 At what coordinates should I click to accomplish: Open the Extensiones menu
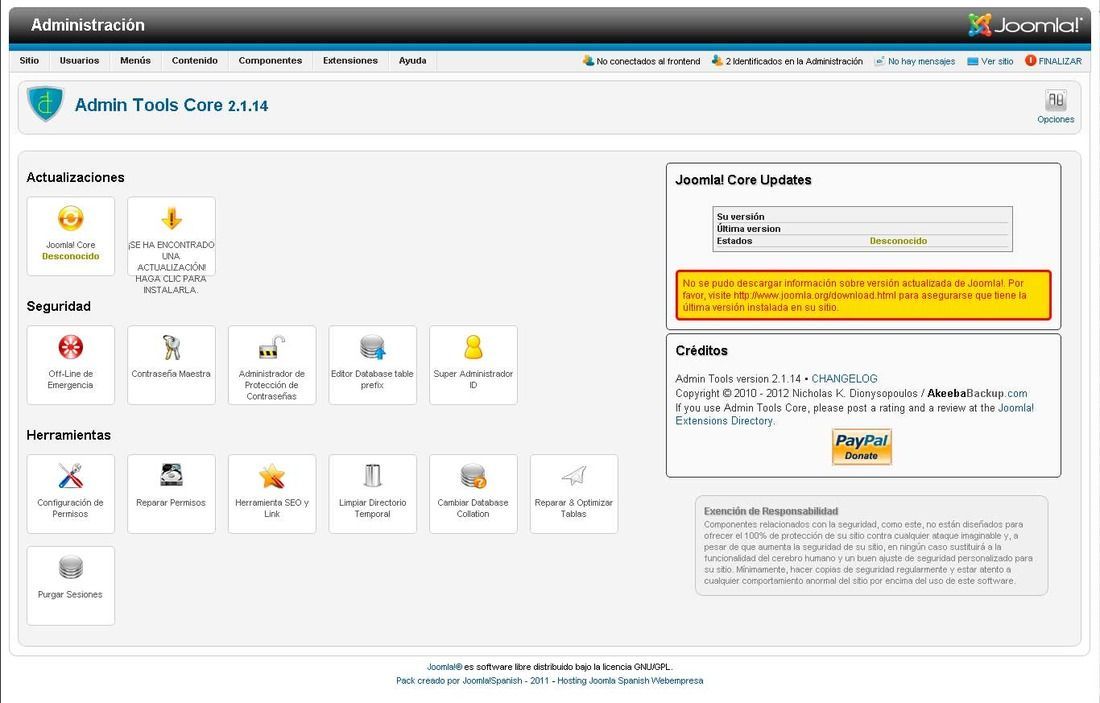[350, 61]
